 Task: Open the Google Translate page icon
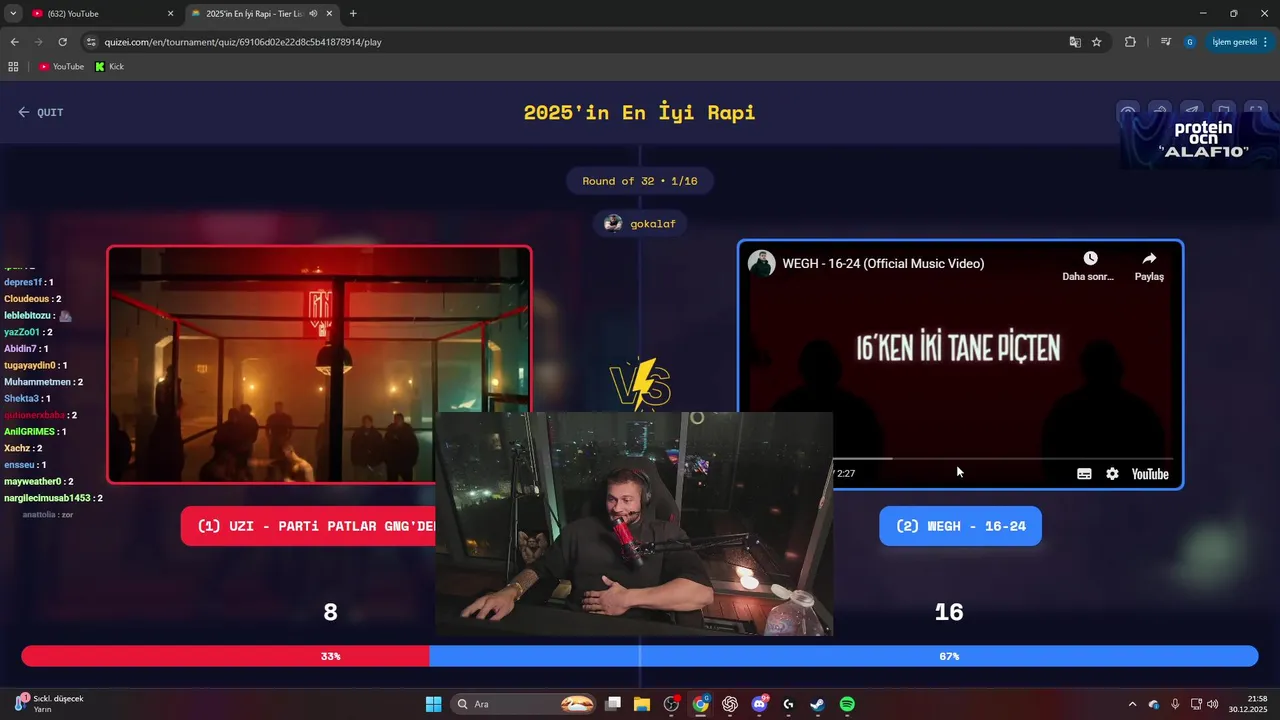pos(1075,42)
